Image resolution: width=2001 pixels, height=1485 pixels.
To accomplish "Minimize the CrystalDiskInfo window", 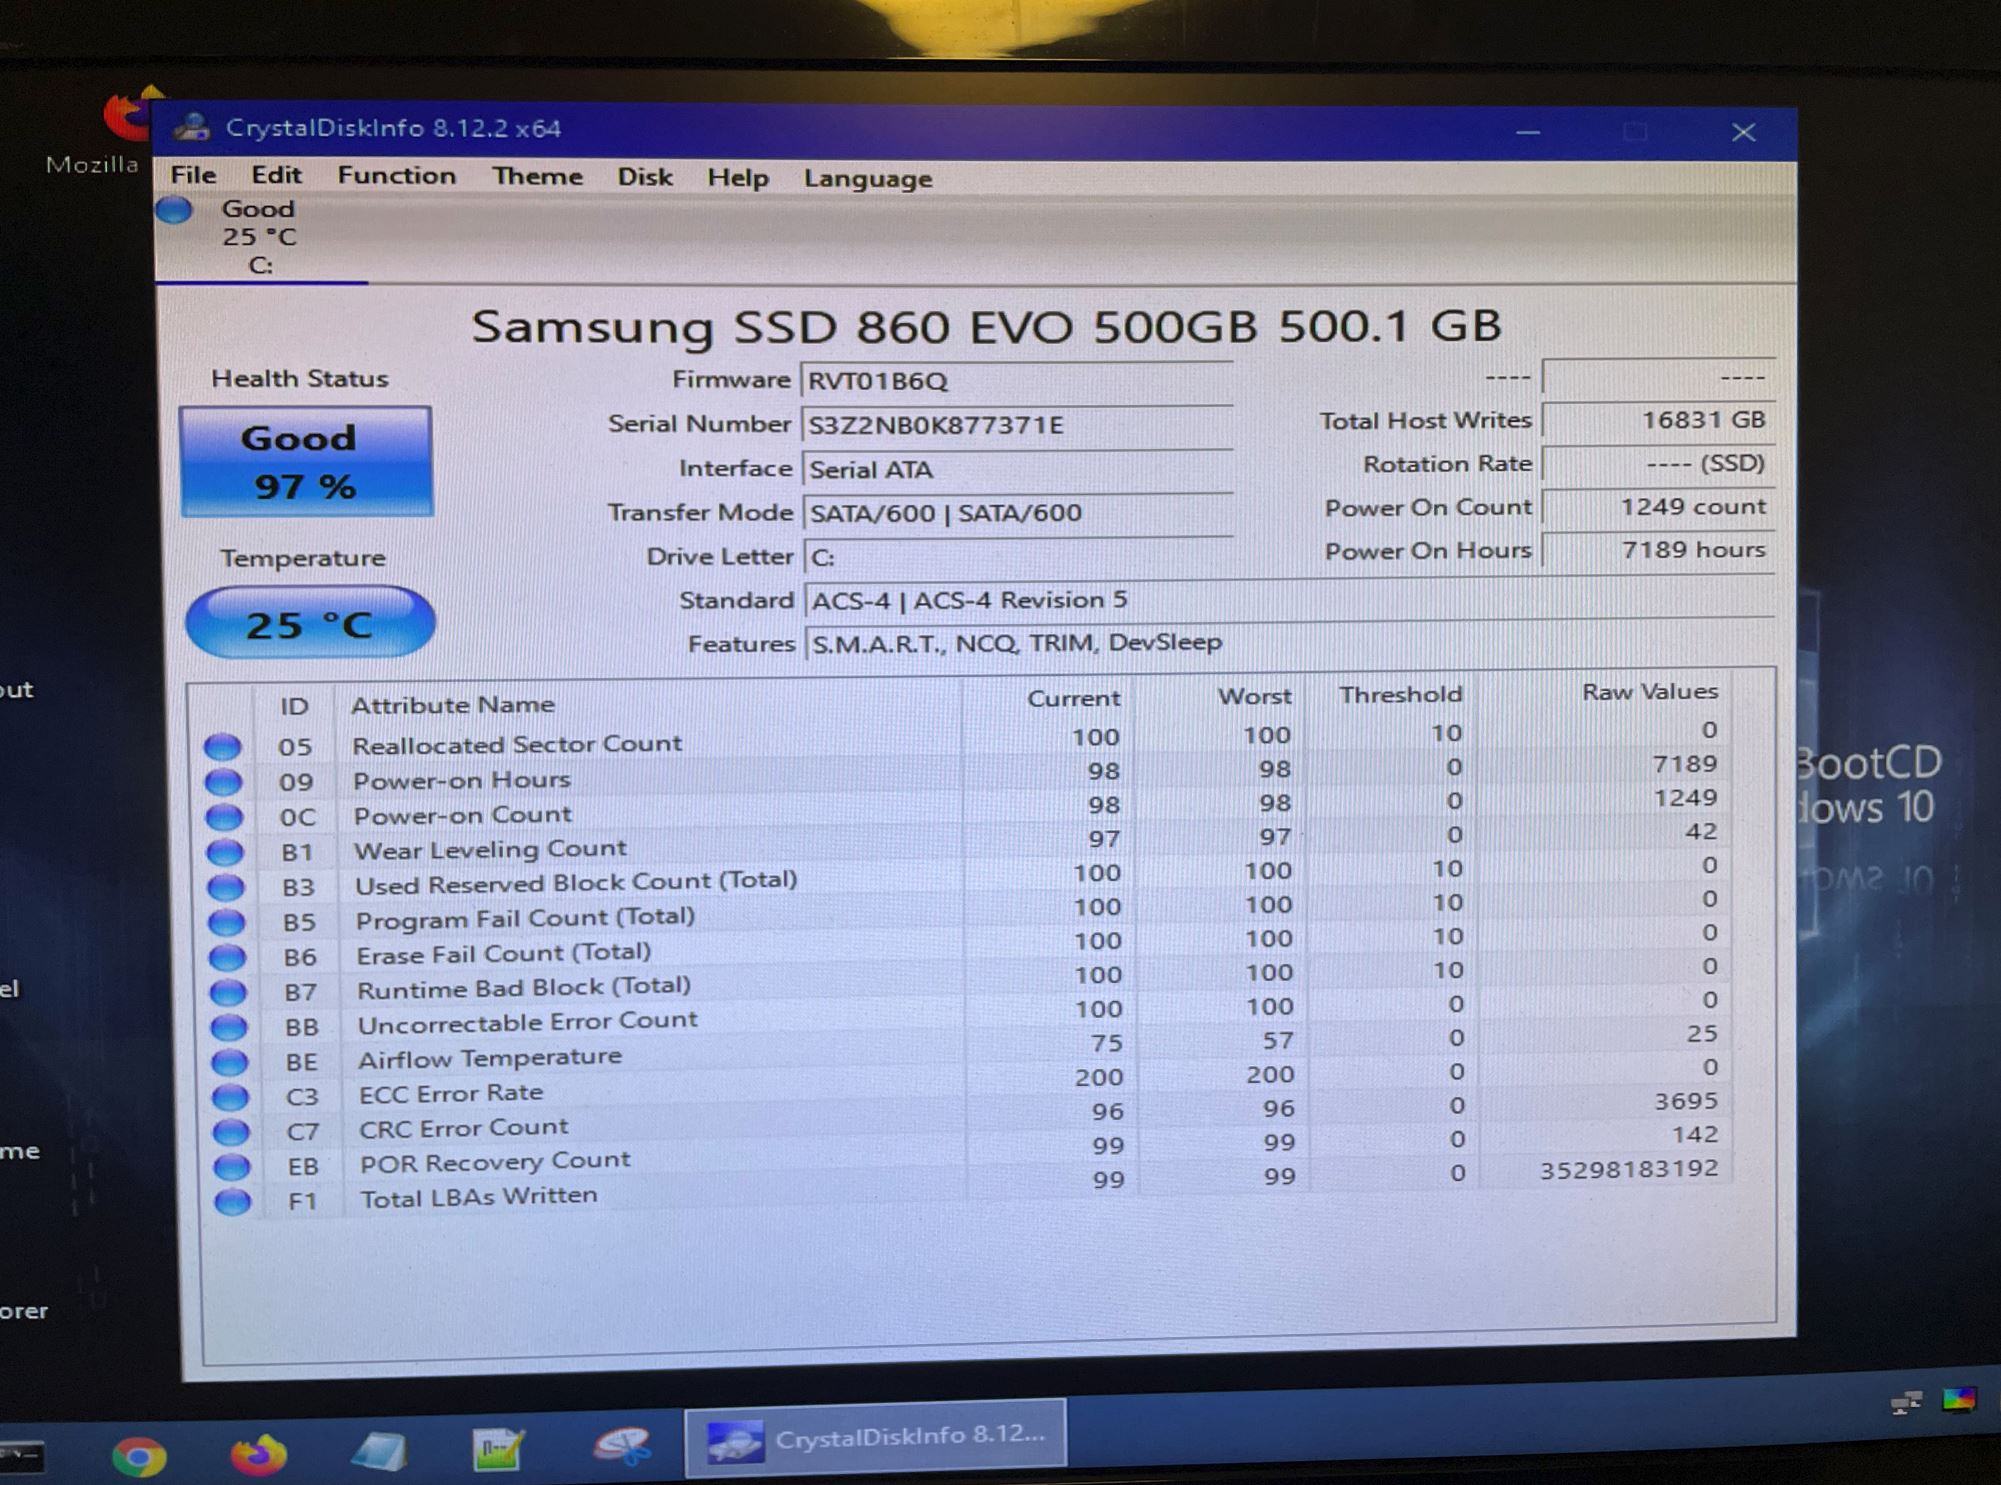I will (x=1527, y=132).
